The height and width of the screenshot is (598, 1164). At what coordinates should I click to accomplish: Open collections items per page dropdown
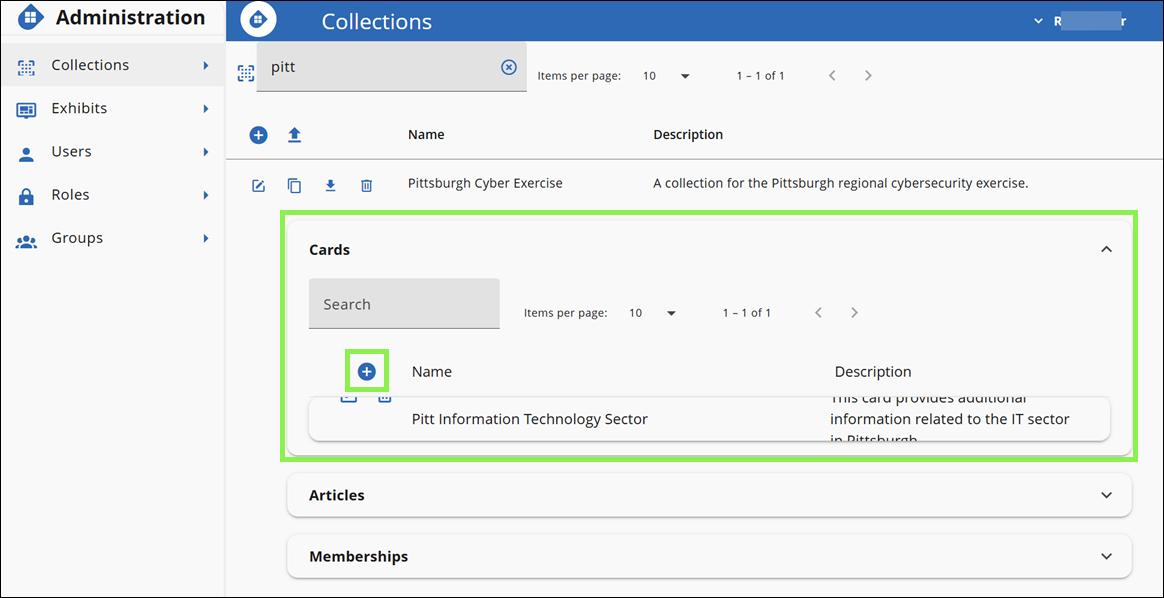tap(667, 76)
